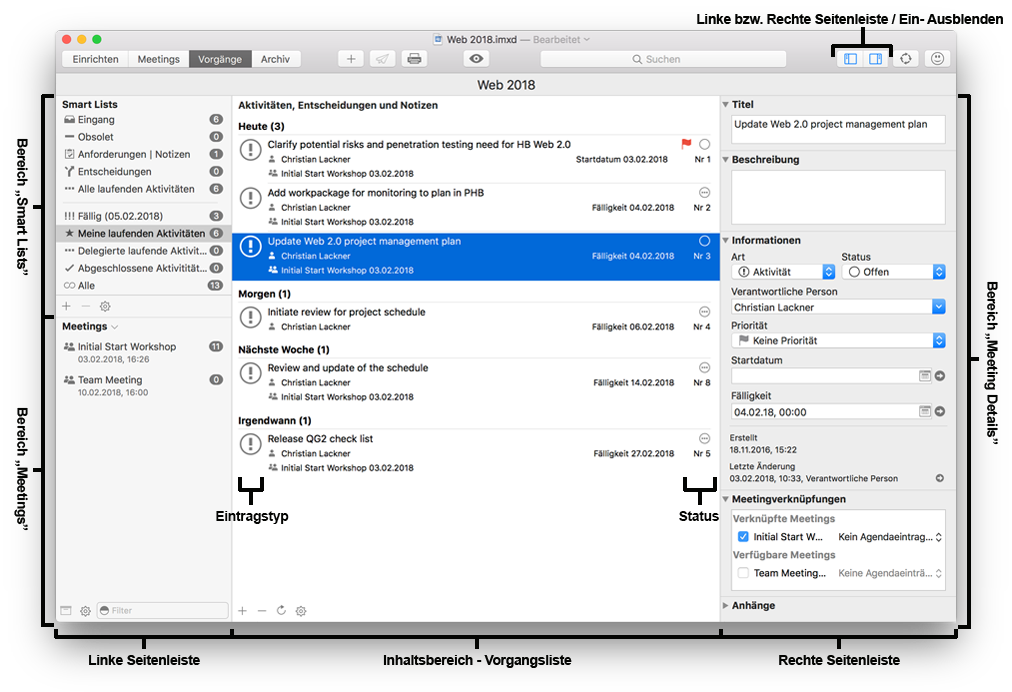
Task: Click panel icon at sidebar bottom left
Action: pyautogui.click(x=66, y=611)
